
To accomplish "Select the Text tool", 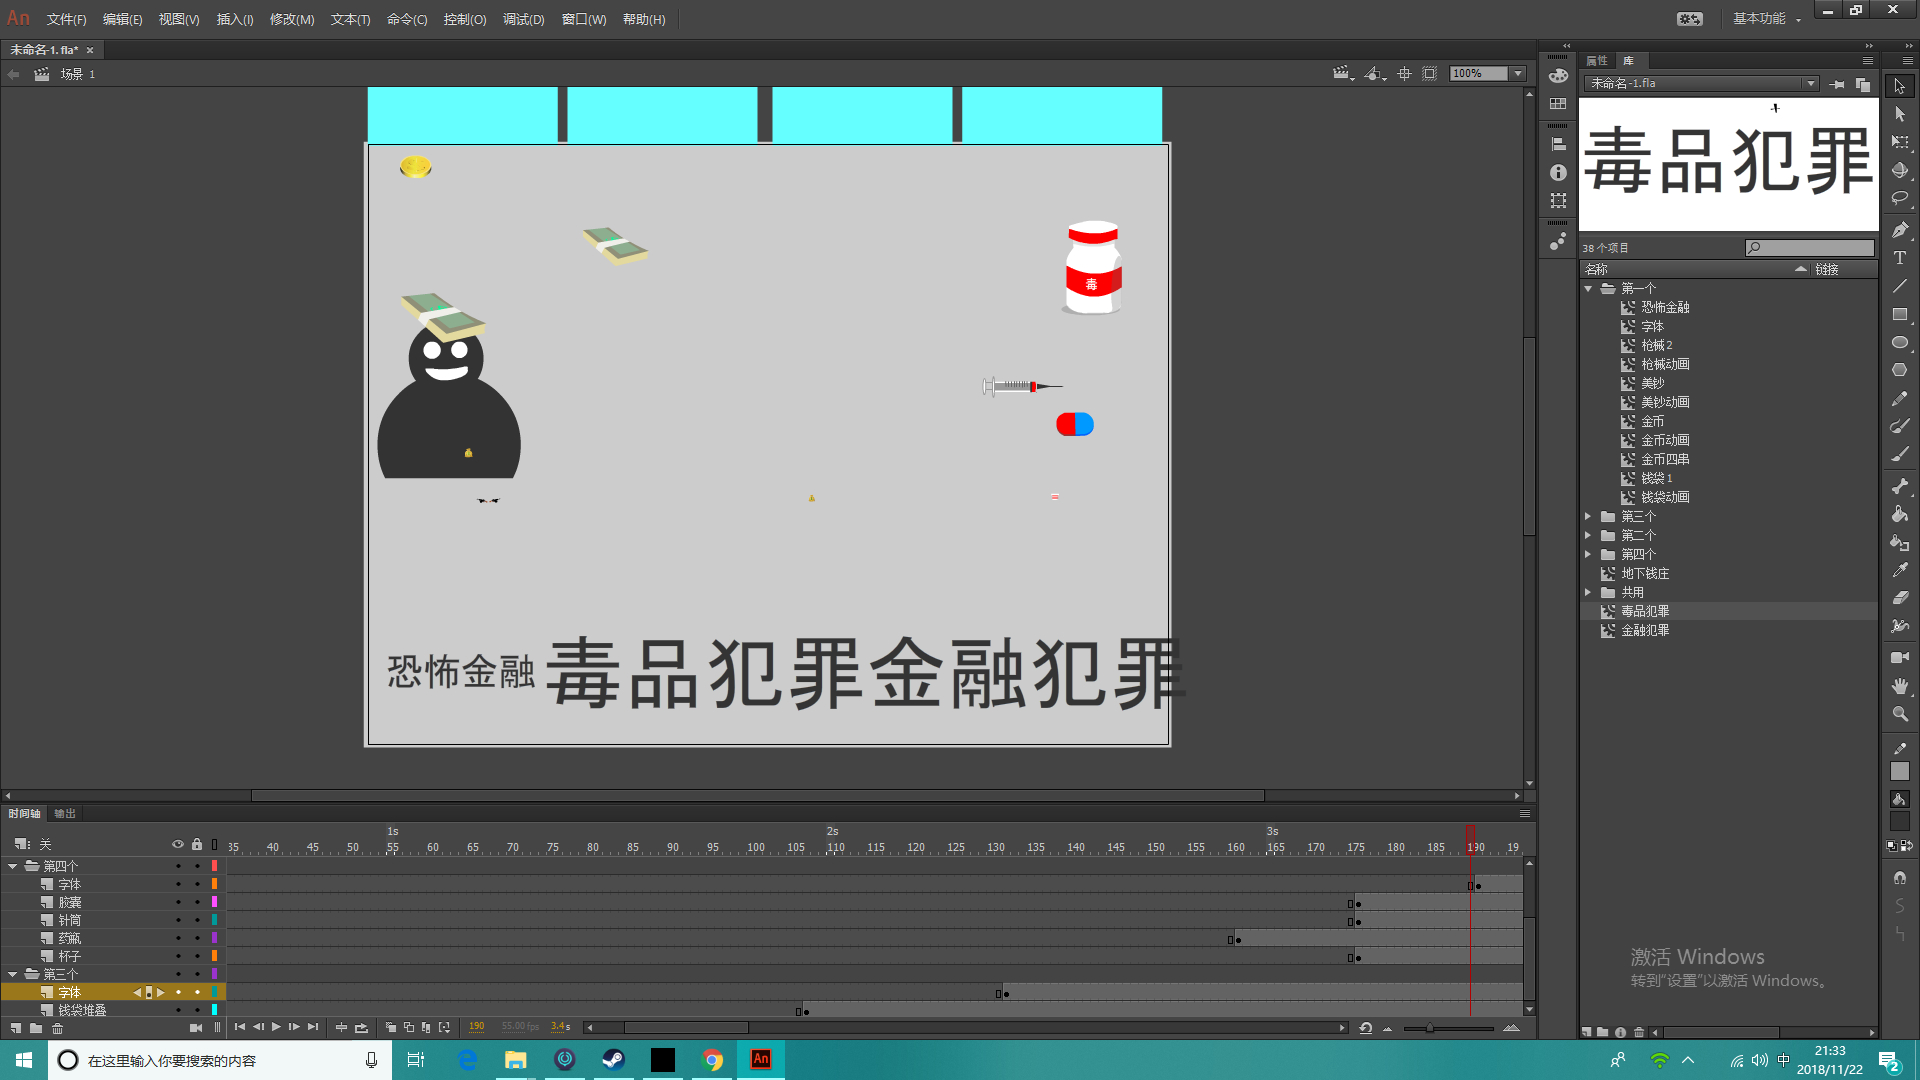I will pos(1900,258).
